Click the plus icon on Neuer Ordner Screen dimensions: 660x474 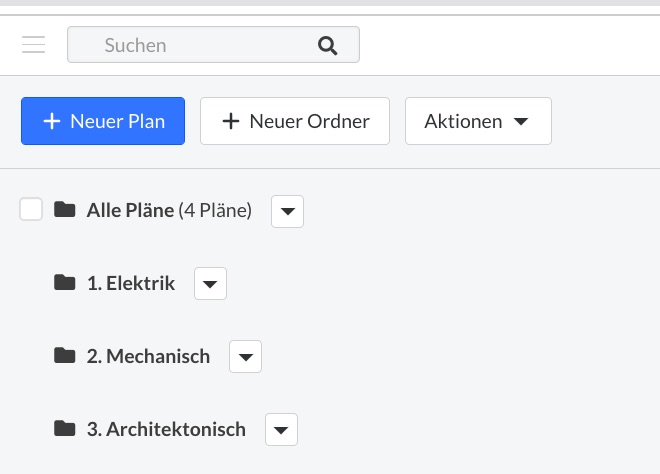point(231,121)
